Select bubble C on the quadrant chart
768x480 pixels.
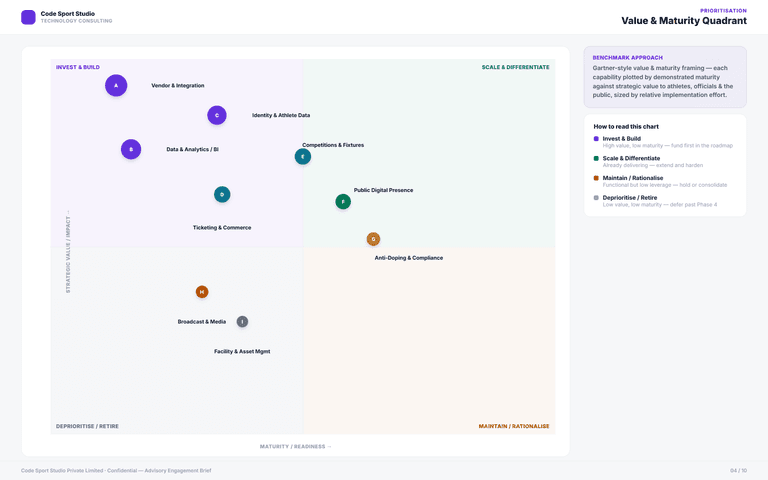tap(217, 116)
